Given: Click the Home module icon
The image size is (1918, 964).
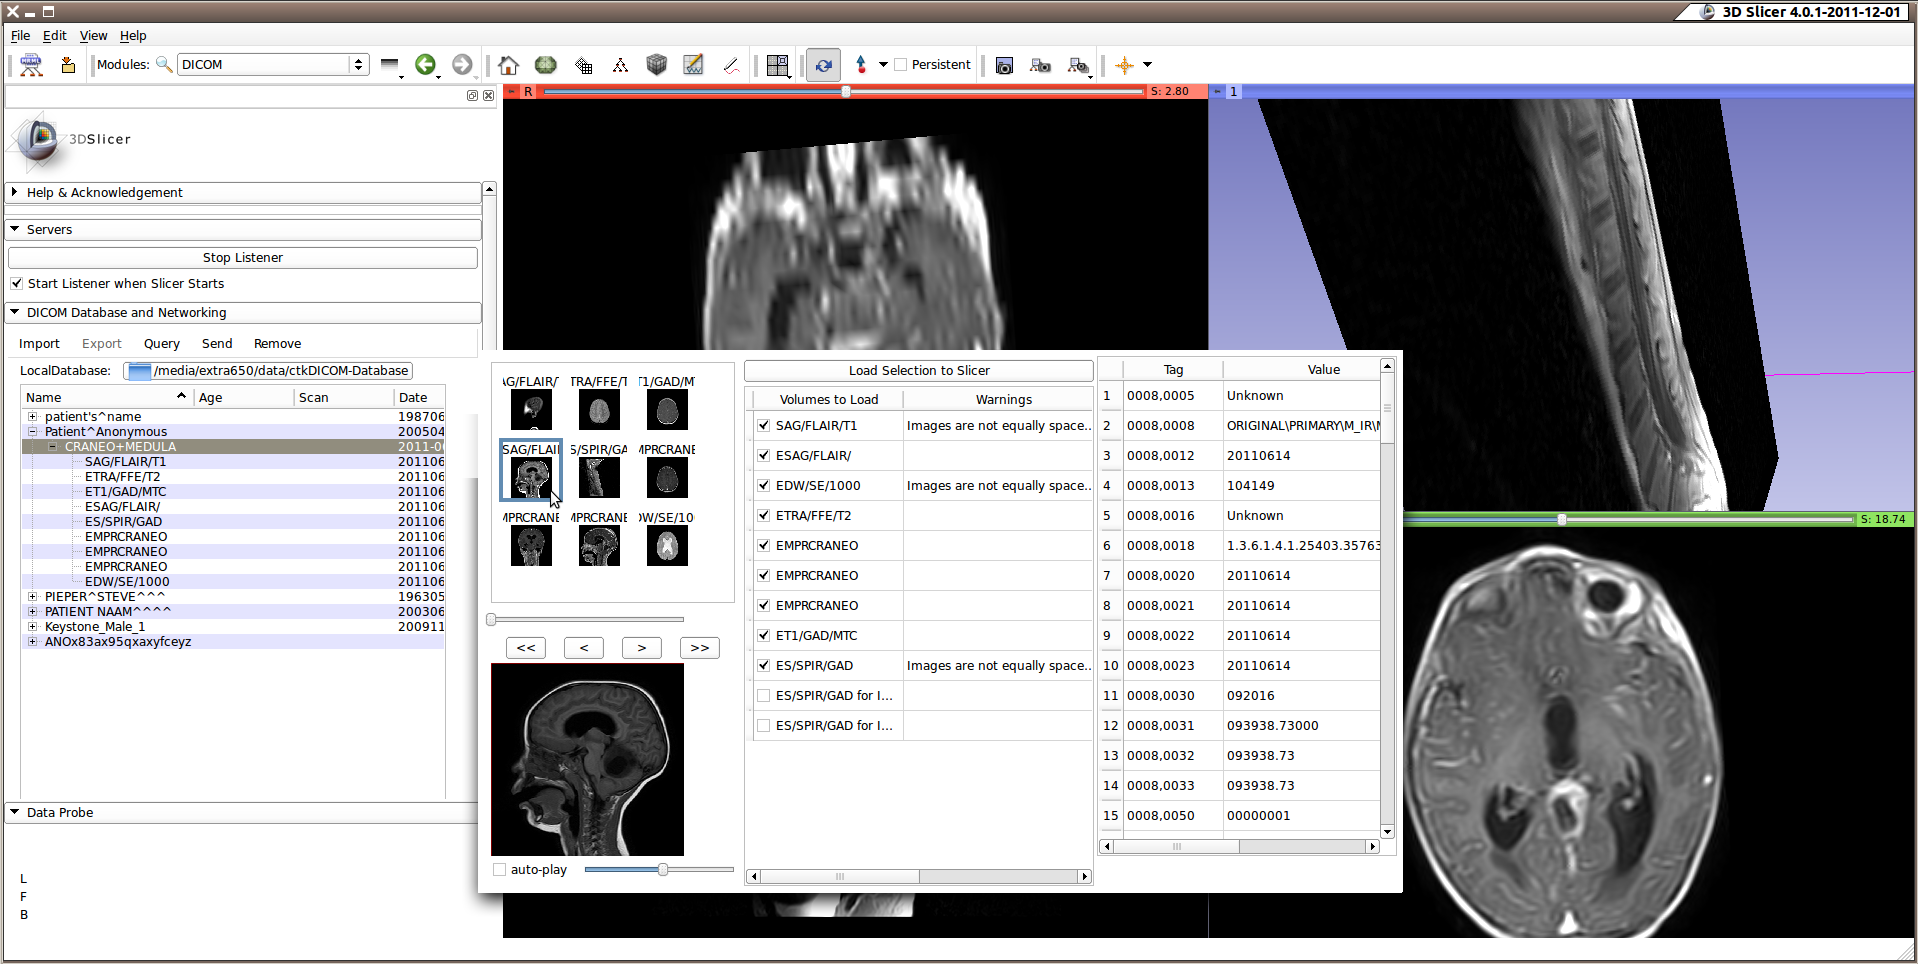Looking at the screenshot, I should (508, 65).
